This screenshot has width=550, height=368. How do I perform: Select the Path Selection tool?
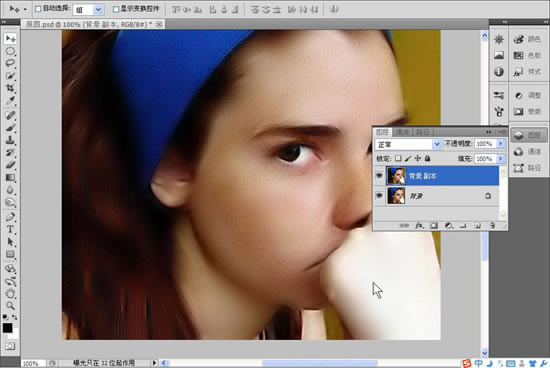(10, 242)
